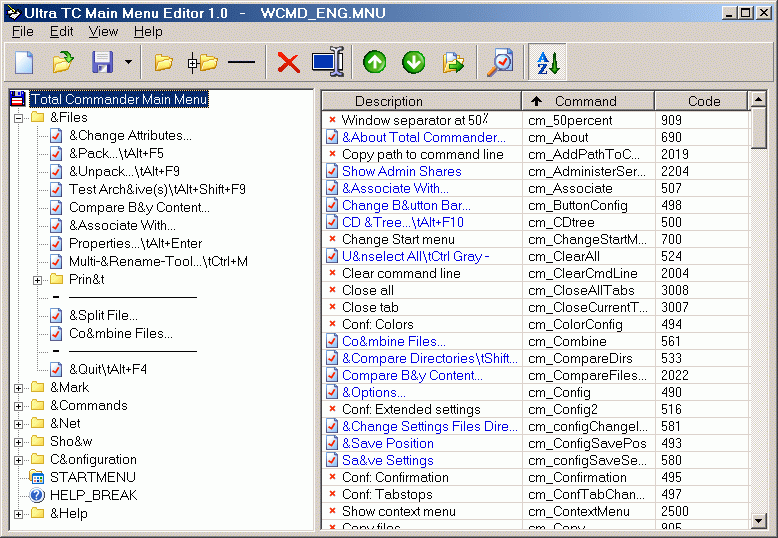The image size is (778, 538).
Task: Toggle the &Pack...\tAlt+F5 item checkbox
Action: [56, 154]
